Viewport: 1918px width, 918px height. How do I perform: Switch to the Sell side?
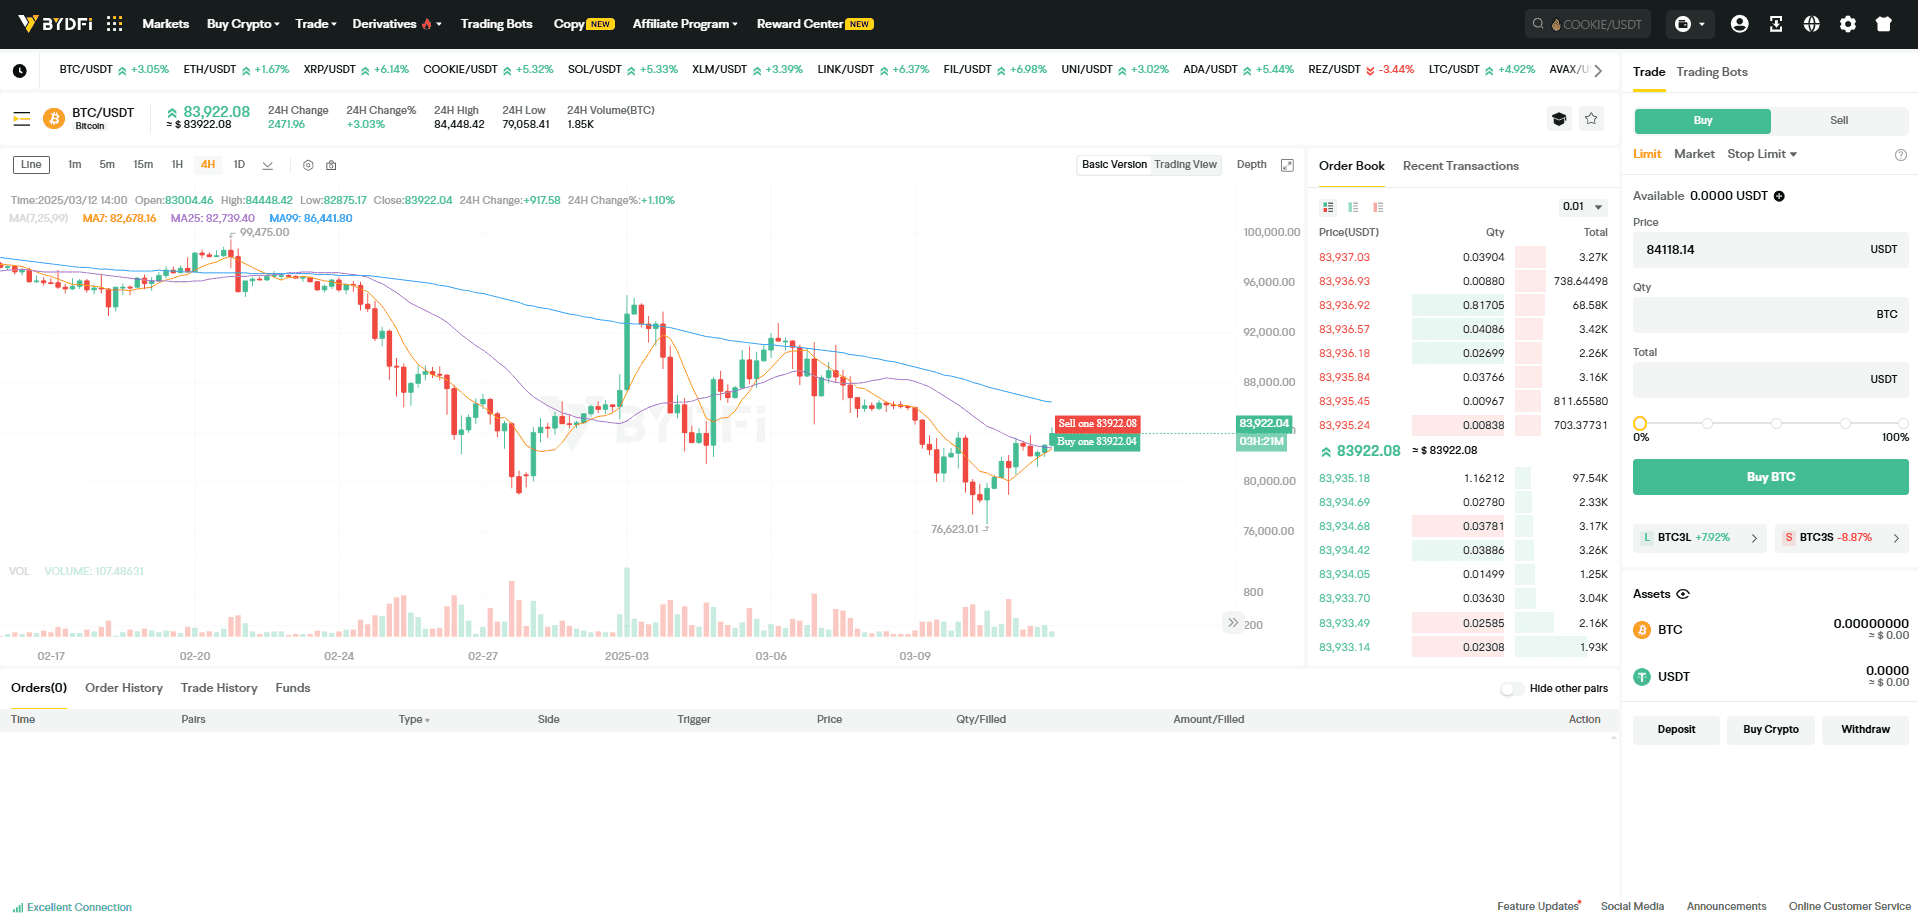tap(1839, 121)
